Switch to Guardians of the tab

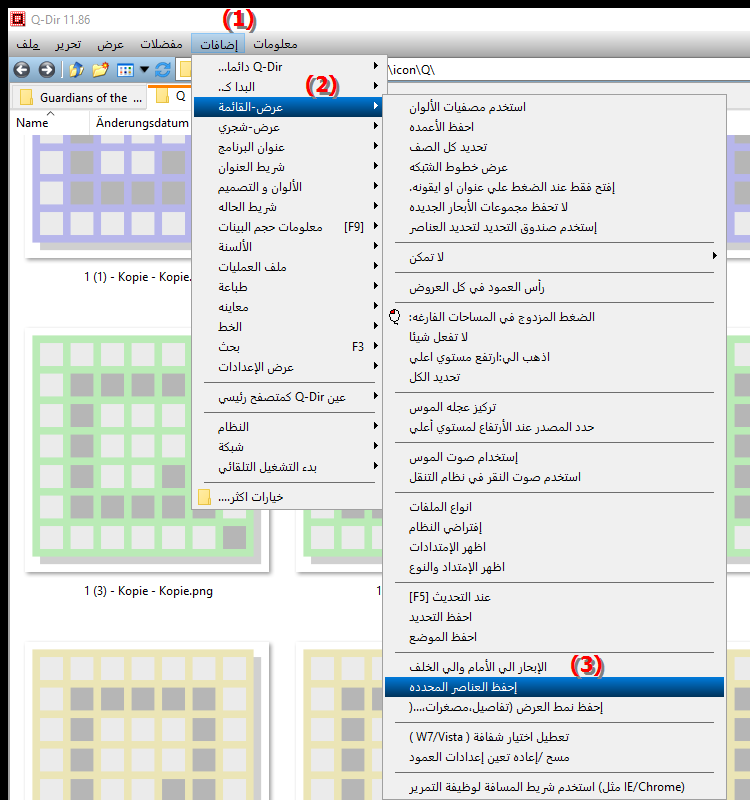pos(80,98)
